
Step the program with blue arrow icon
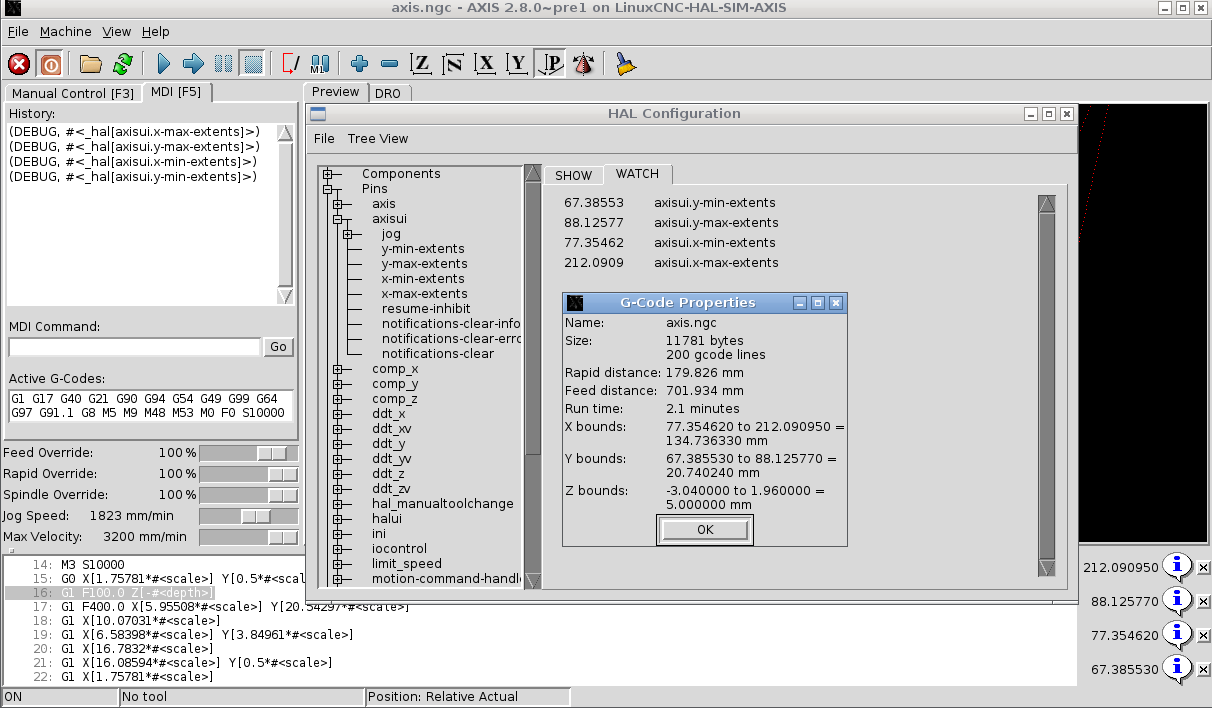pyautogui.click(x=194, y=64)
